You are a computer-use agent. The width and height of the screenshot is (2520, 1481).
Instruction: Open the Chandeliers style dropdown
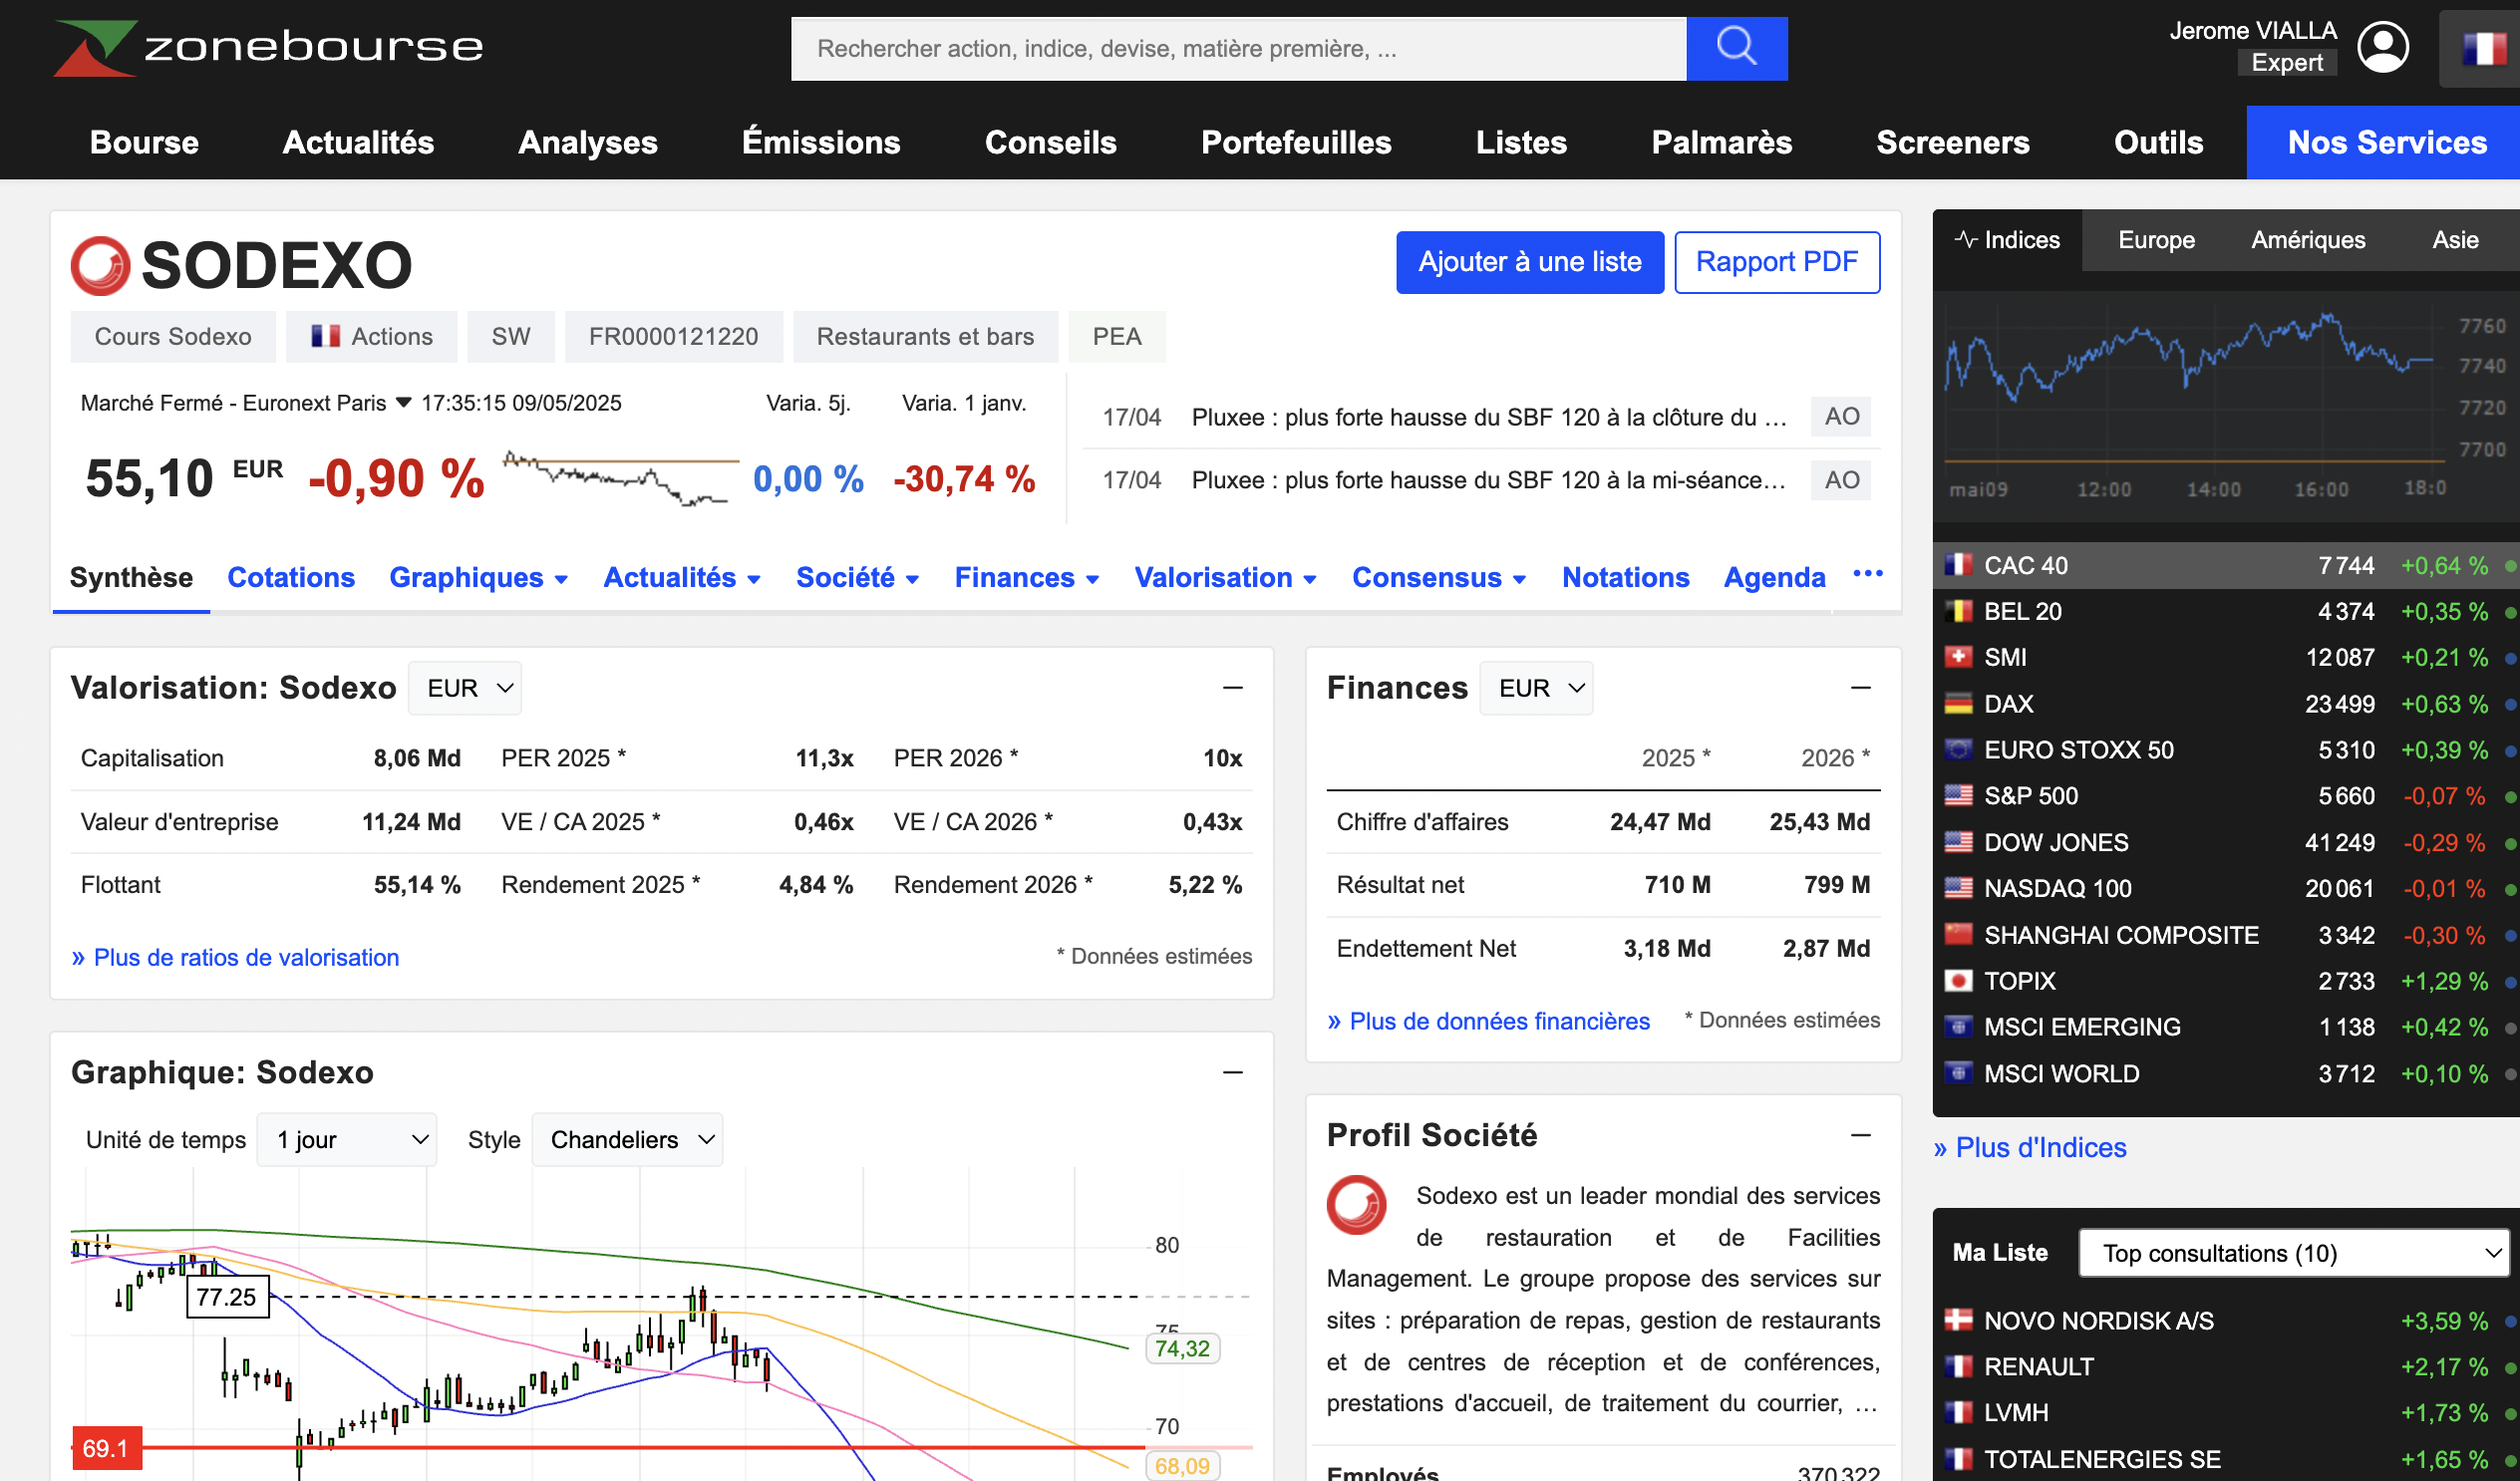click(627, 1140)
